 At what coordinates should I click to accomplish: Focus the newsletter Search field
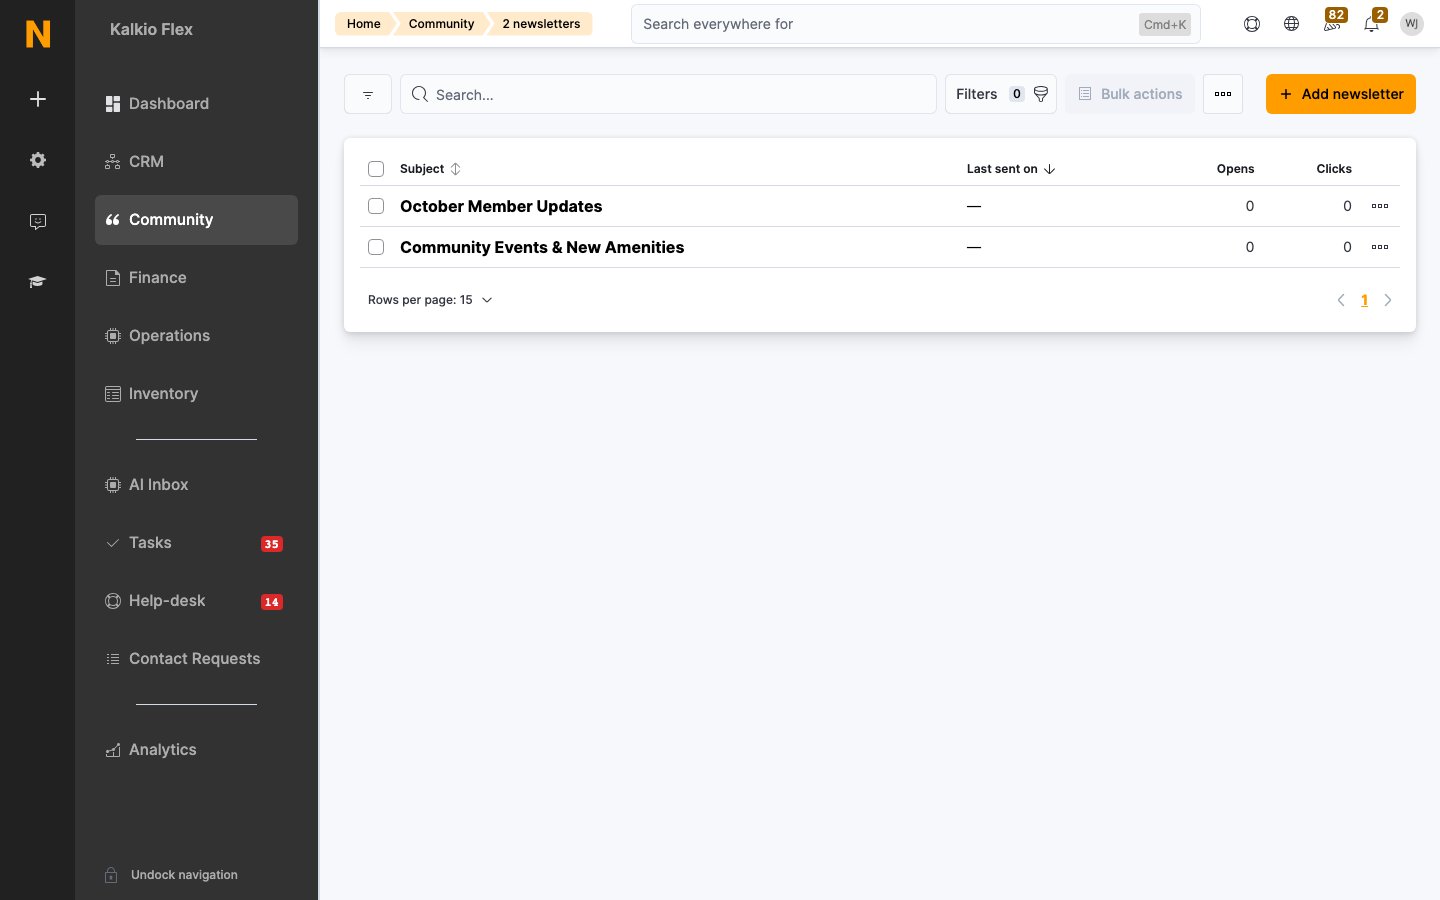668,94
